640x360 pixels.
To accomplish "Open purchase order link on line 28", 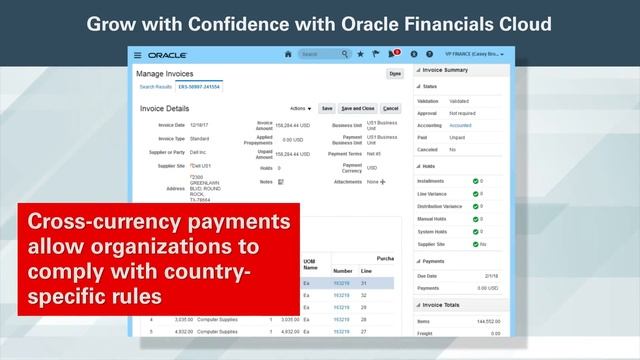I will coord(341,320).
